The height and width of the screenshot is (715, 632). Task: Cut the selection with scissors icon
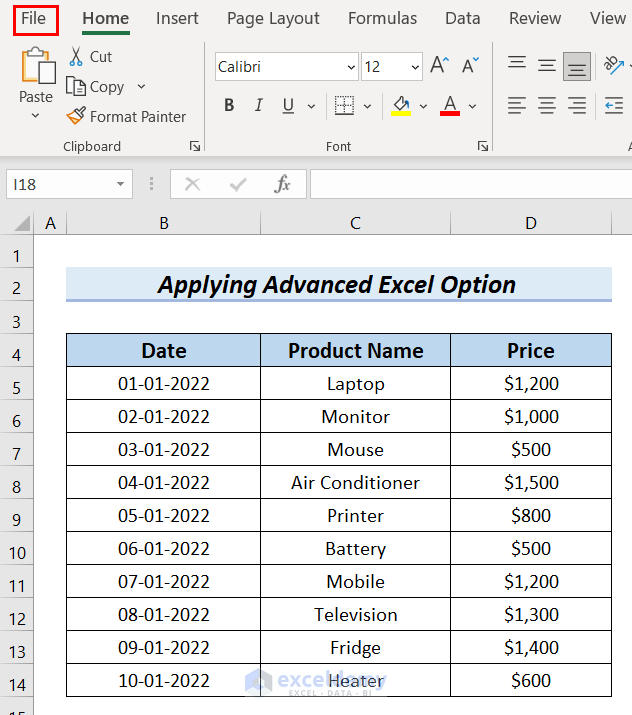pyautogui.click(x=90, y=57)
